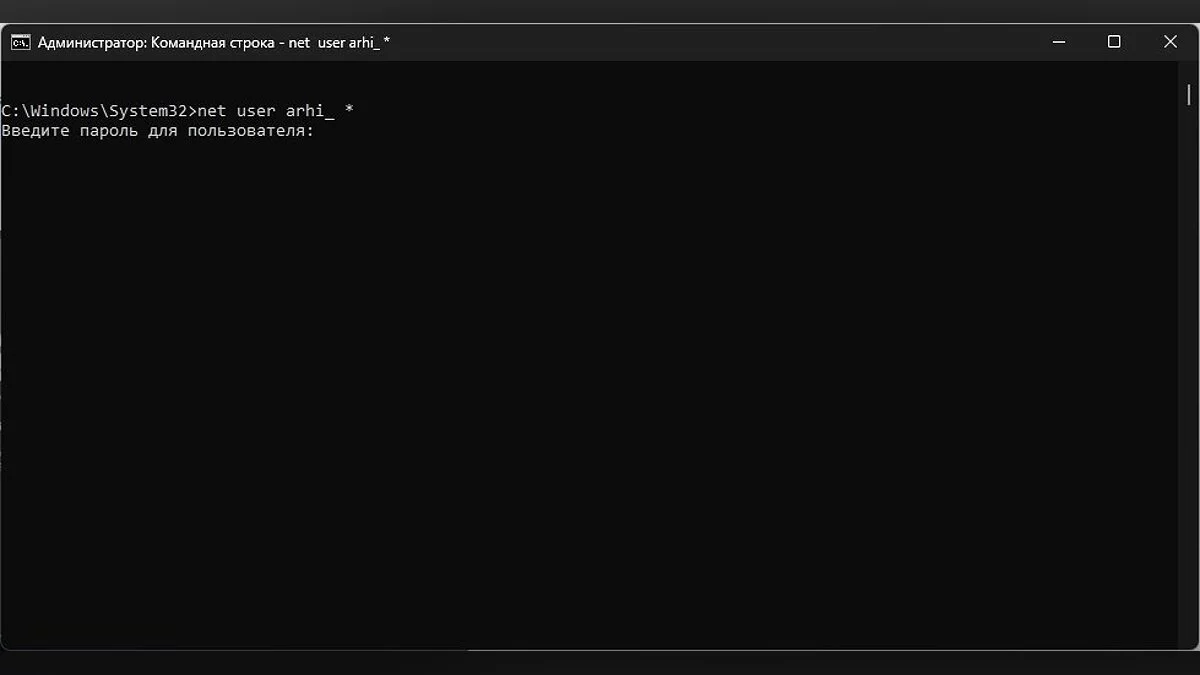Image resolution: width=1200 pixels, height=675 pixels.
Task: Click the vertical scrollbar thumb
Action: click(x=1188, y=95)
